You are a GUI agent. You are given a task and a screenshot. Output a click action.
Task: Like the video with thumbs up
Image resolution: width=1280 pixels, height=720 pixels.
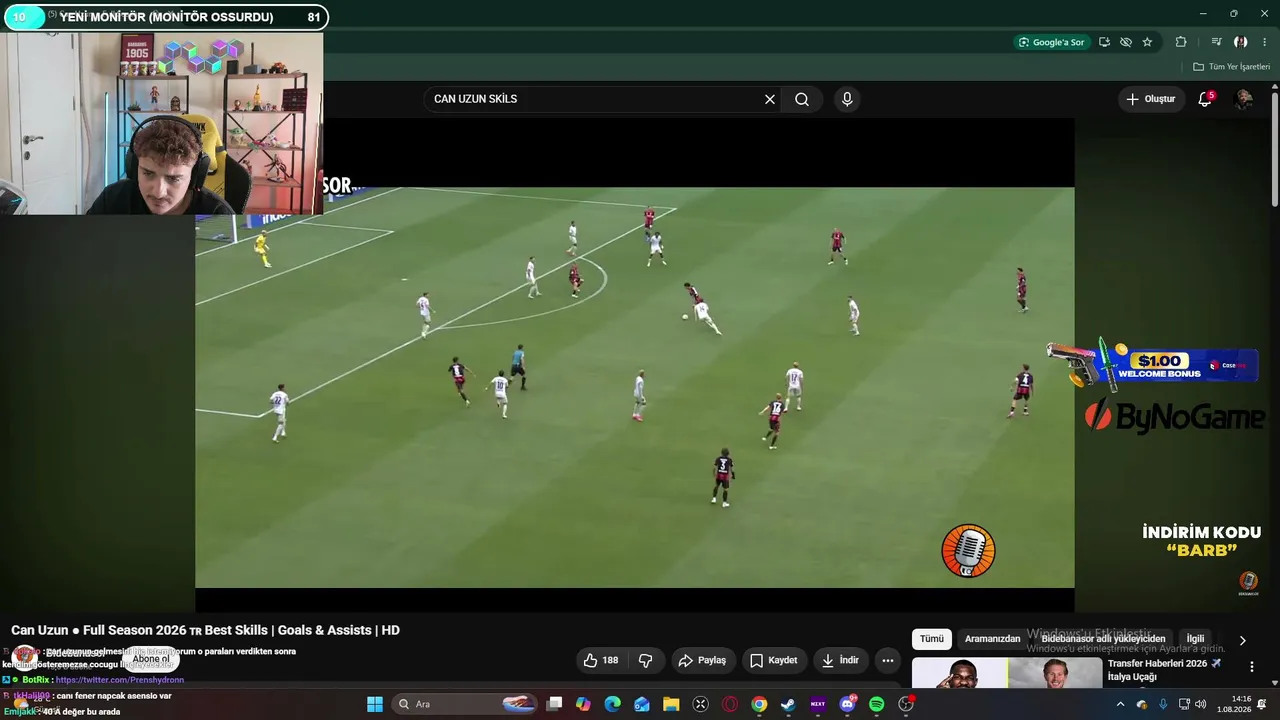(x=600, y=660)
